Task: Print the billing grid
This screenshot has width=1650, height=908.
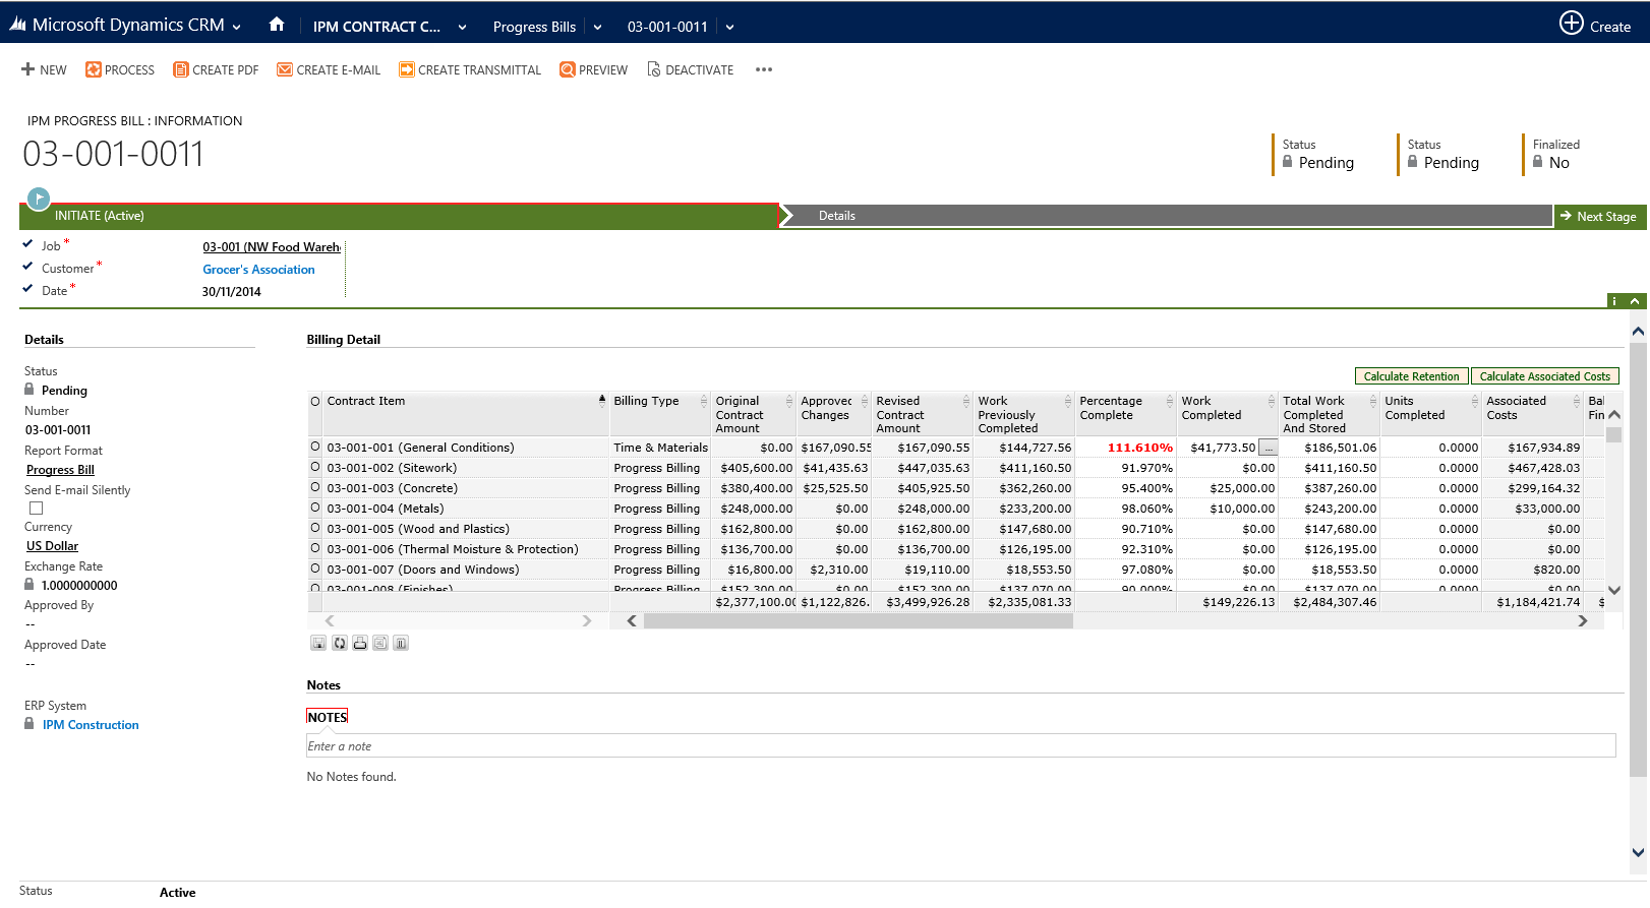Action: [x=360, y=642]
